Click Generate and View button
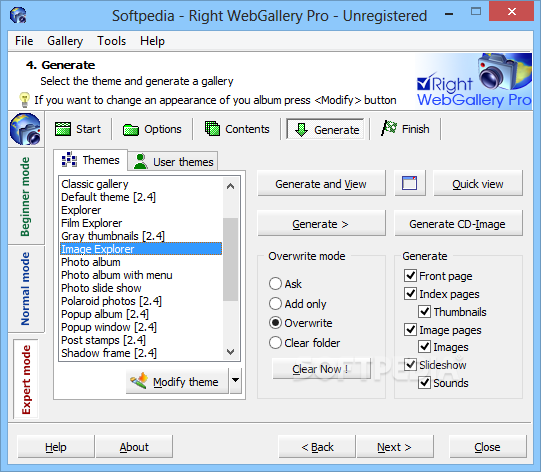541x472 pixels. (x=321, y=184)
